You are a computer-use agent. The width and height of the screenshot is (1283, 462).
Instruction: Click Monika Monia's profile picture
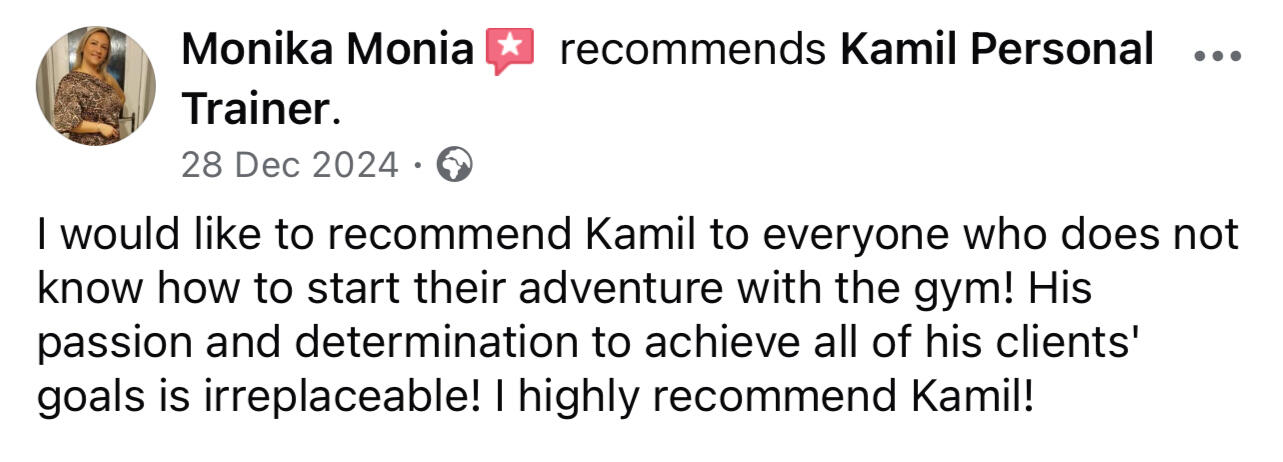[96, 87]
